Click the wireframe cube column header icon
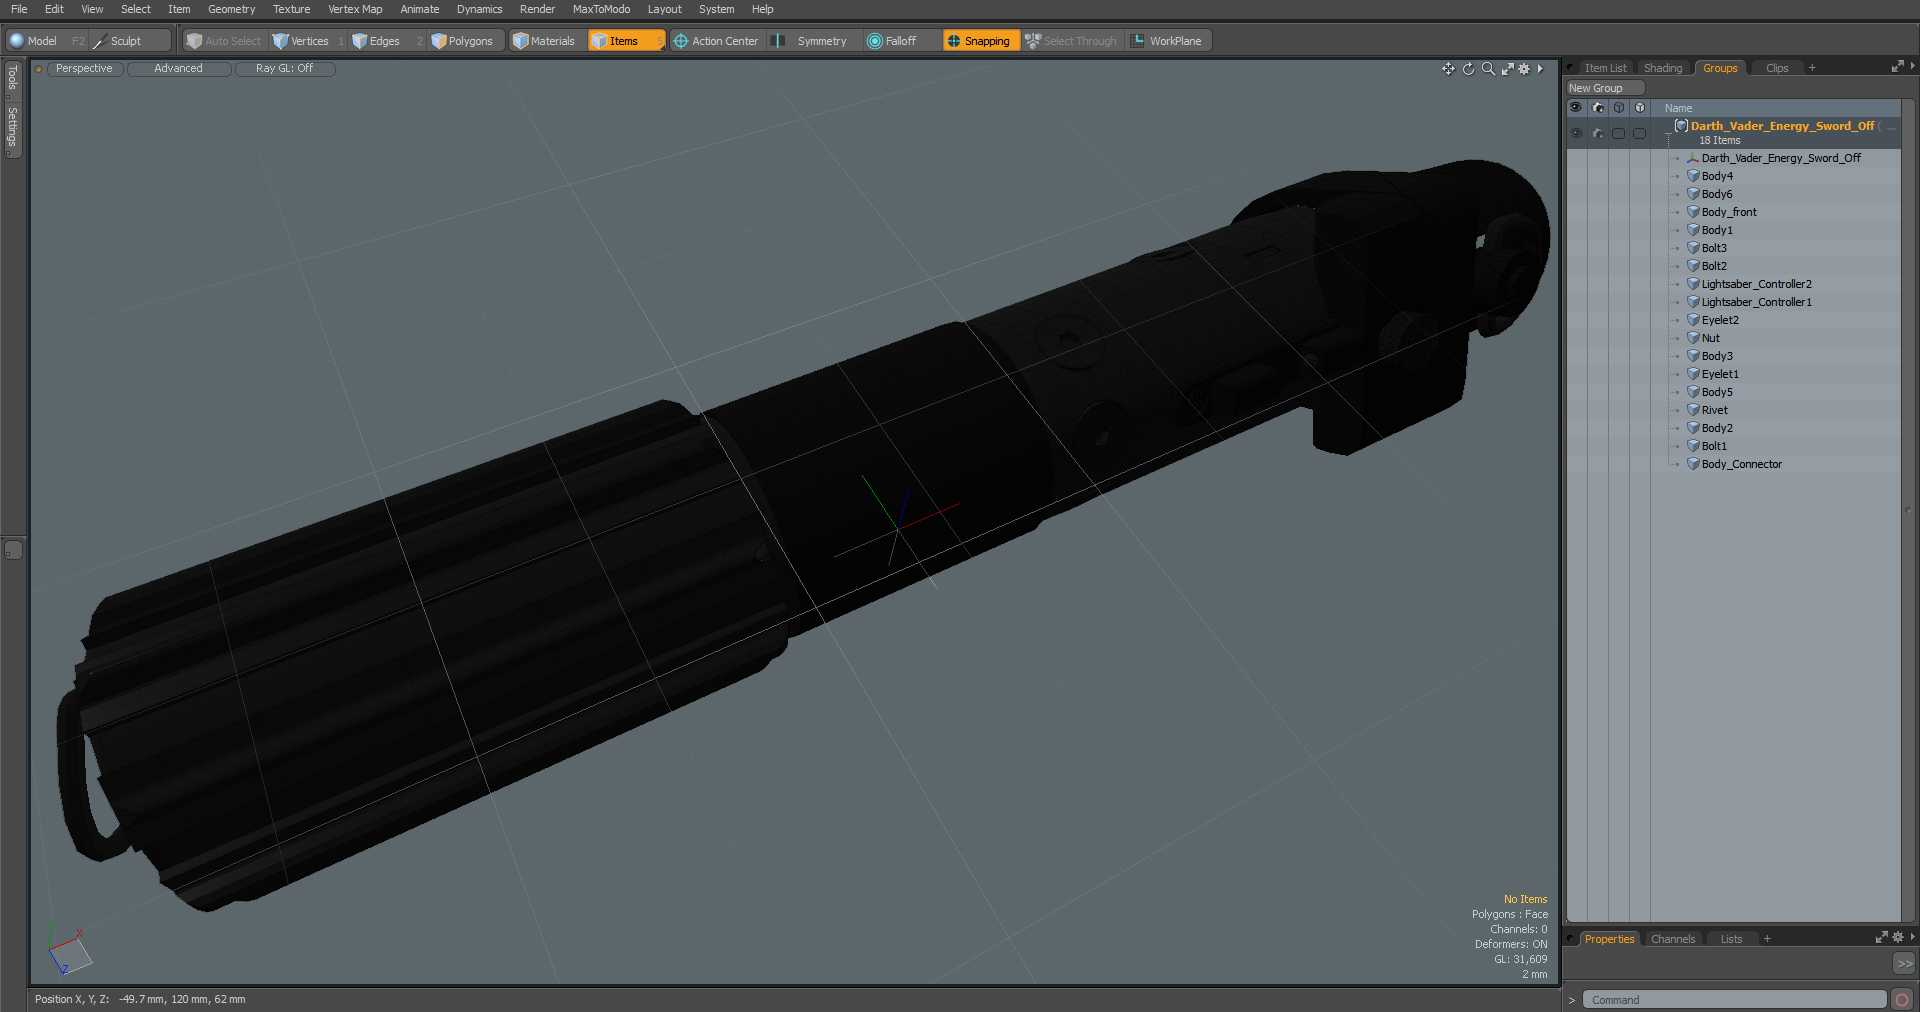This screenshot has width=1920, height=1012. [x=1619, y=108]
